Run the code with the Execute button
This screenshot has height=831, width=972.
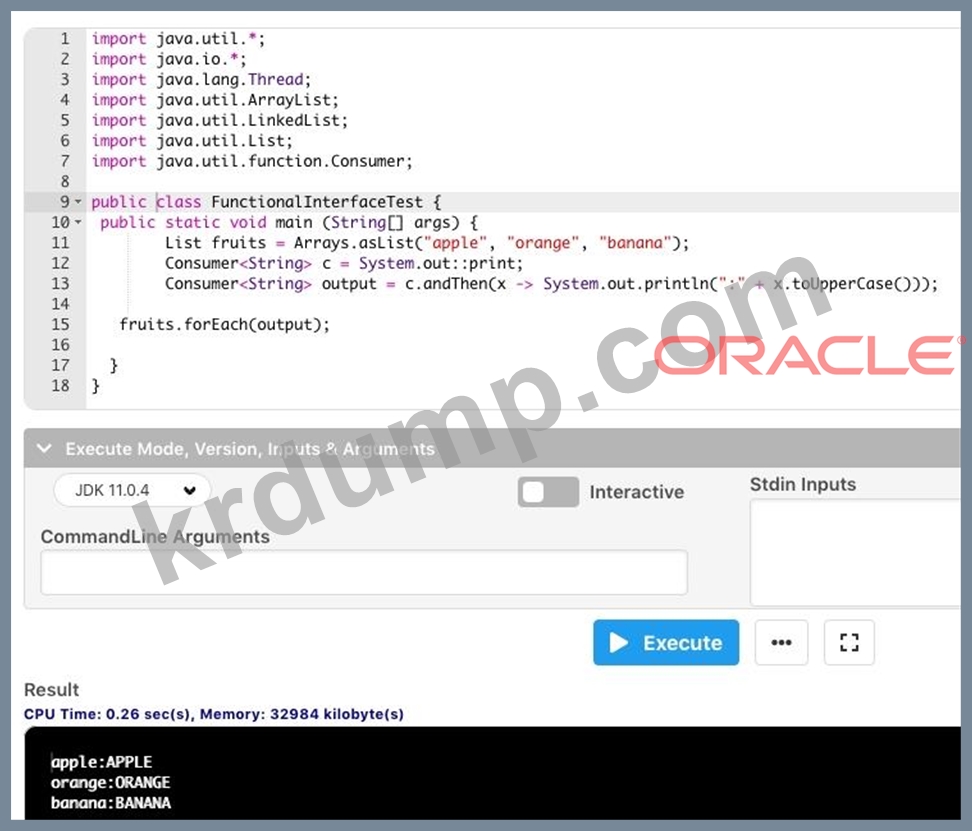tap(666, 643)
